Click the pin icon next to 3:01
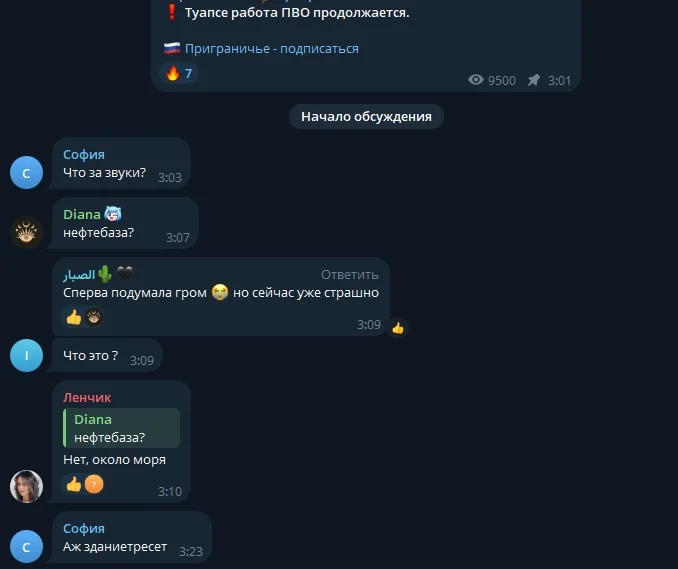The height and width of the screenshot is (569, 678). [534, 80]
